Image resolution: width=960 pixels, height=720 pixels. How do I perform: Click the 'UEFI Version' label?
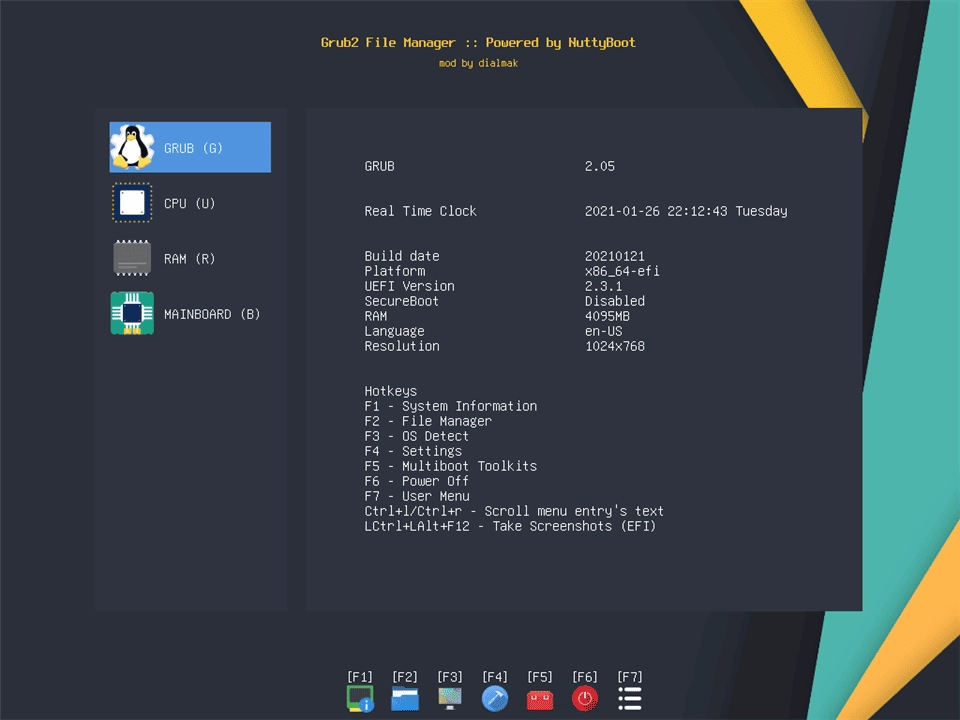409,286
